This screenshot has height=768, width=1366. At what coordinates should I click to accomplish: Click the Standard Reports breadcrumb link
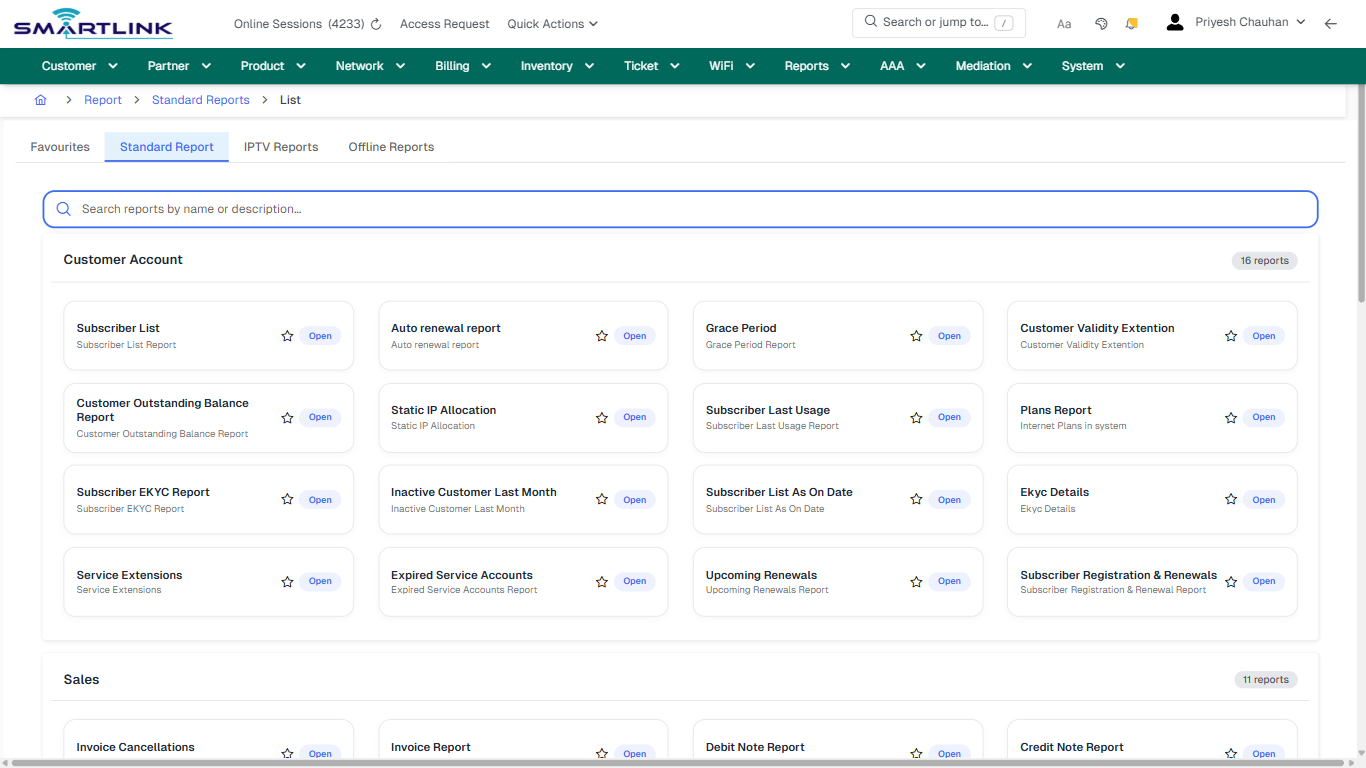click(x=201, y=99)
